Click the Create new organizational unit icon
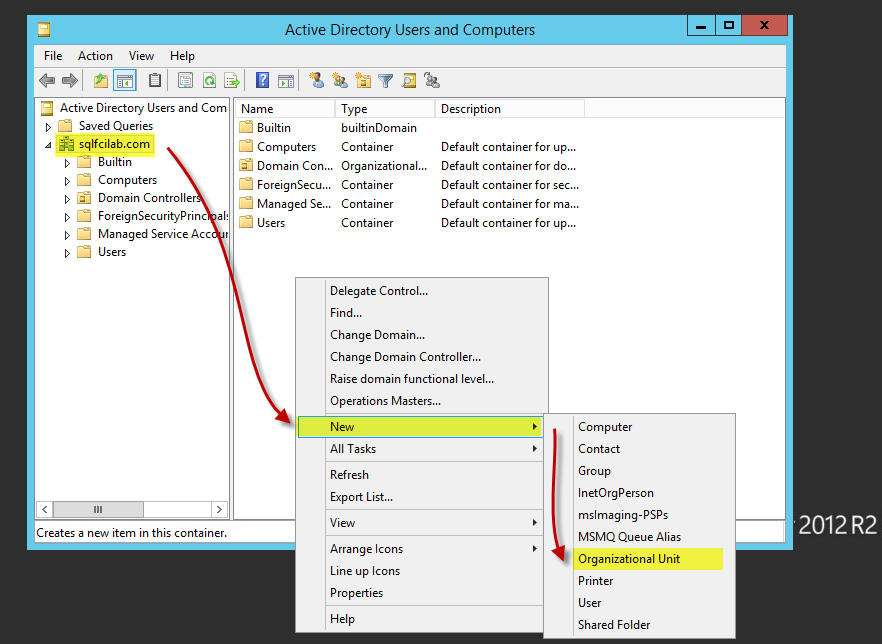This screenshot has width=882, height=644. pyautogui.click(x=363, y=80)
